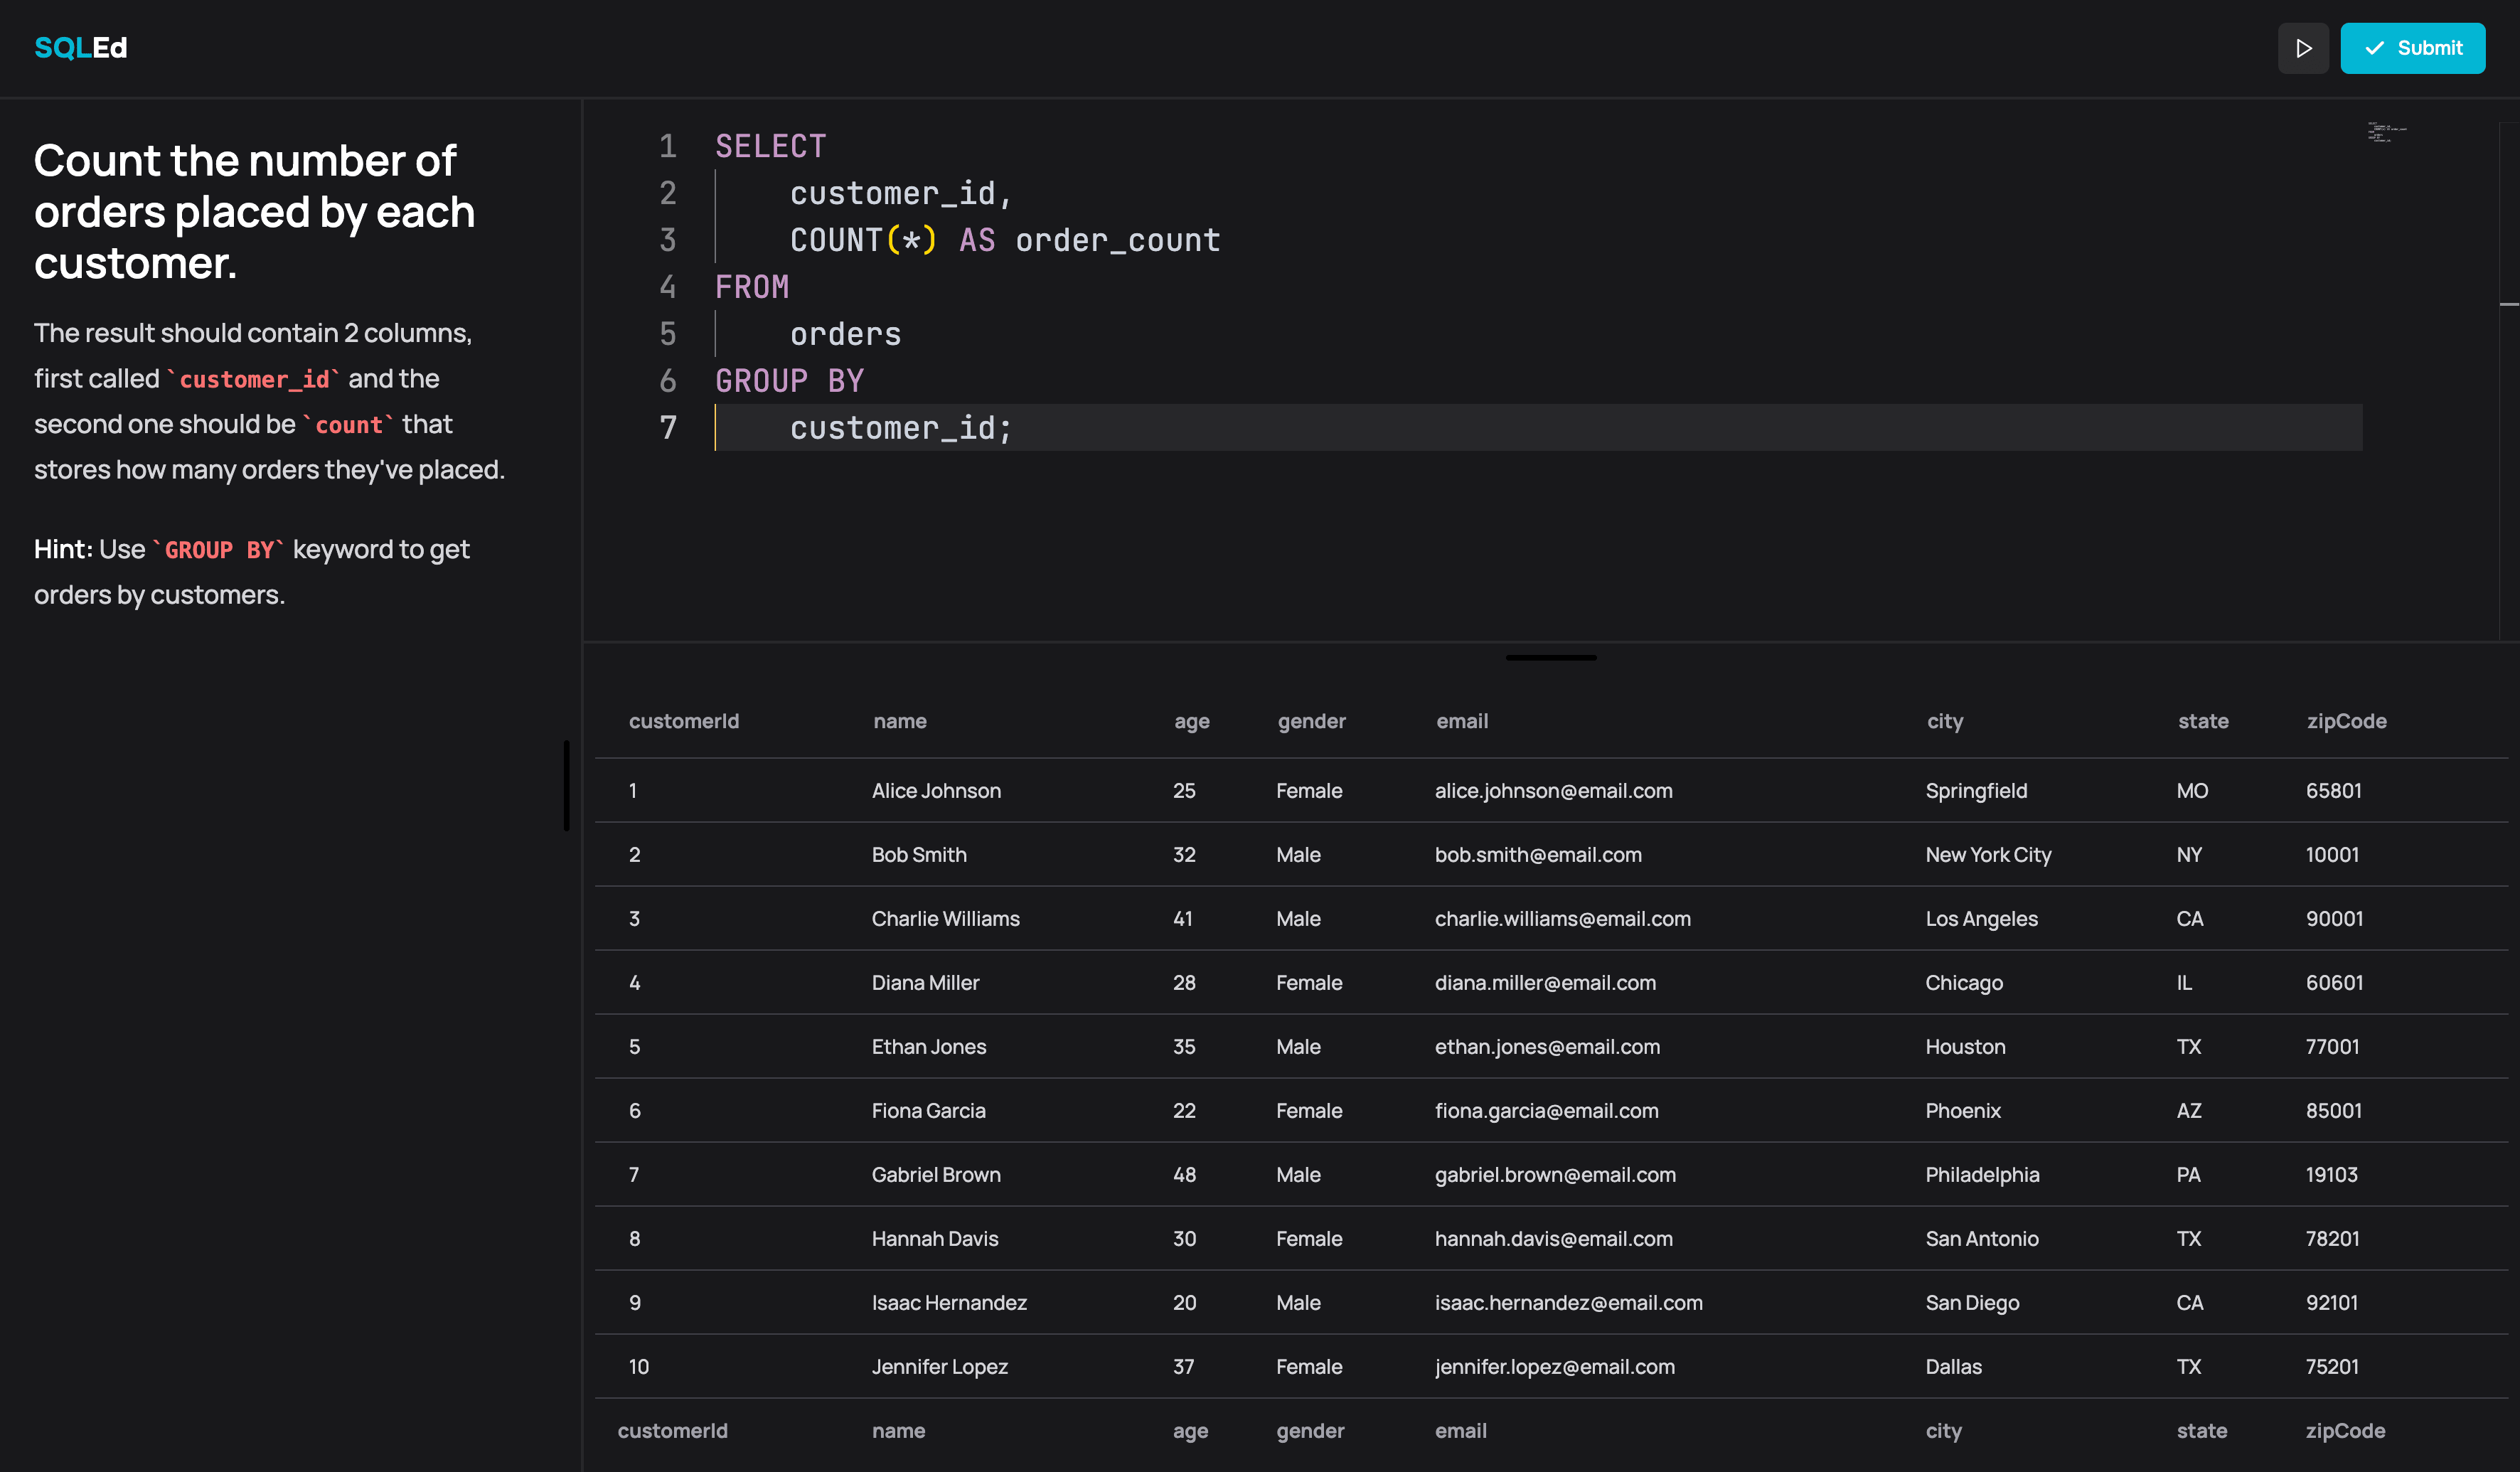Click diana.miller@email.com cell

click(x=1545, y=983)
